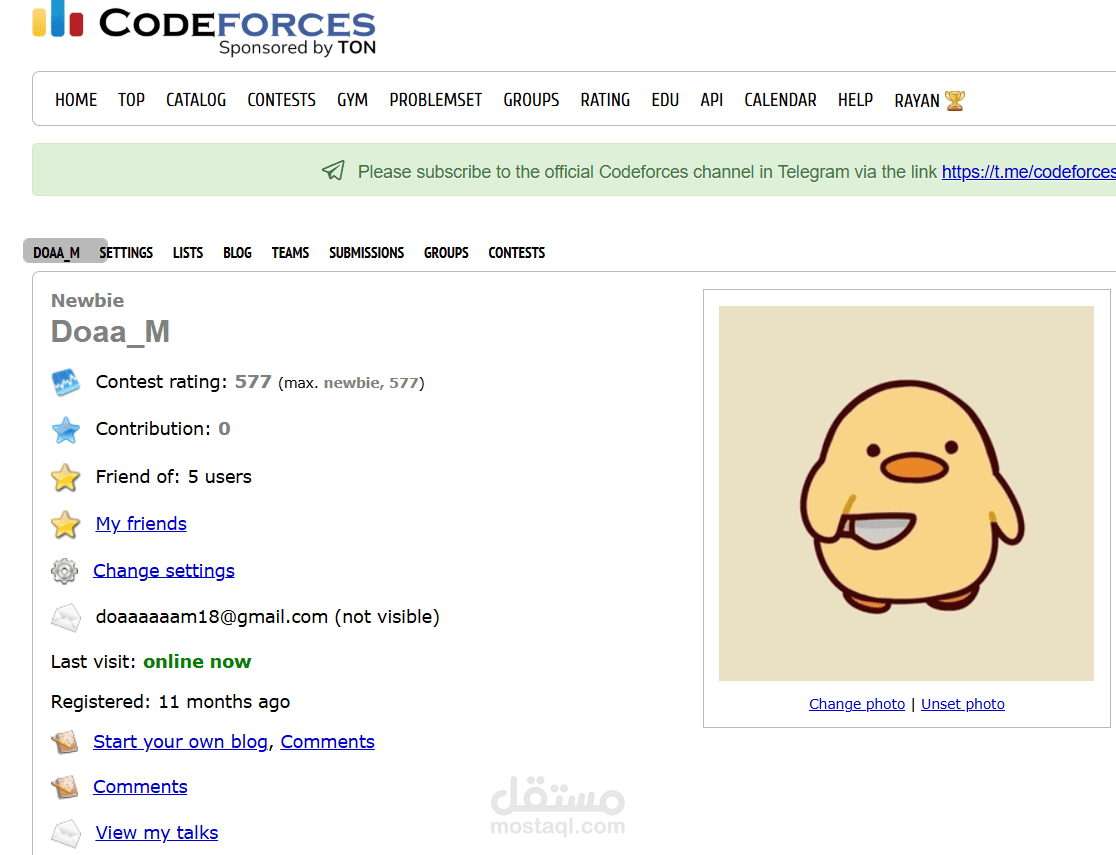
Task: Click the Newbie rank label
Action: coord(88,300)
